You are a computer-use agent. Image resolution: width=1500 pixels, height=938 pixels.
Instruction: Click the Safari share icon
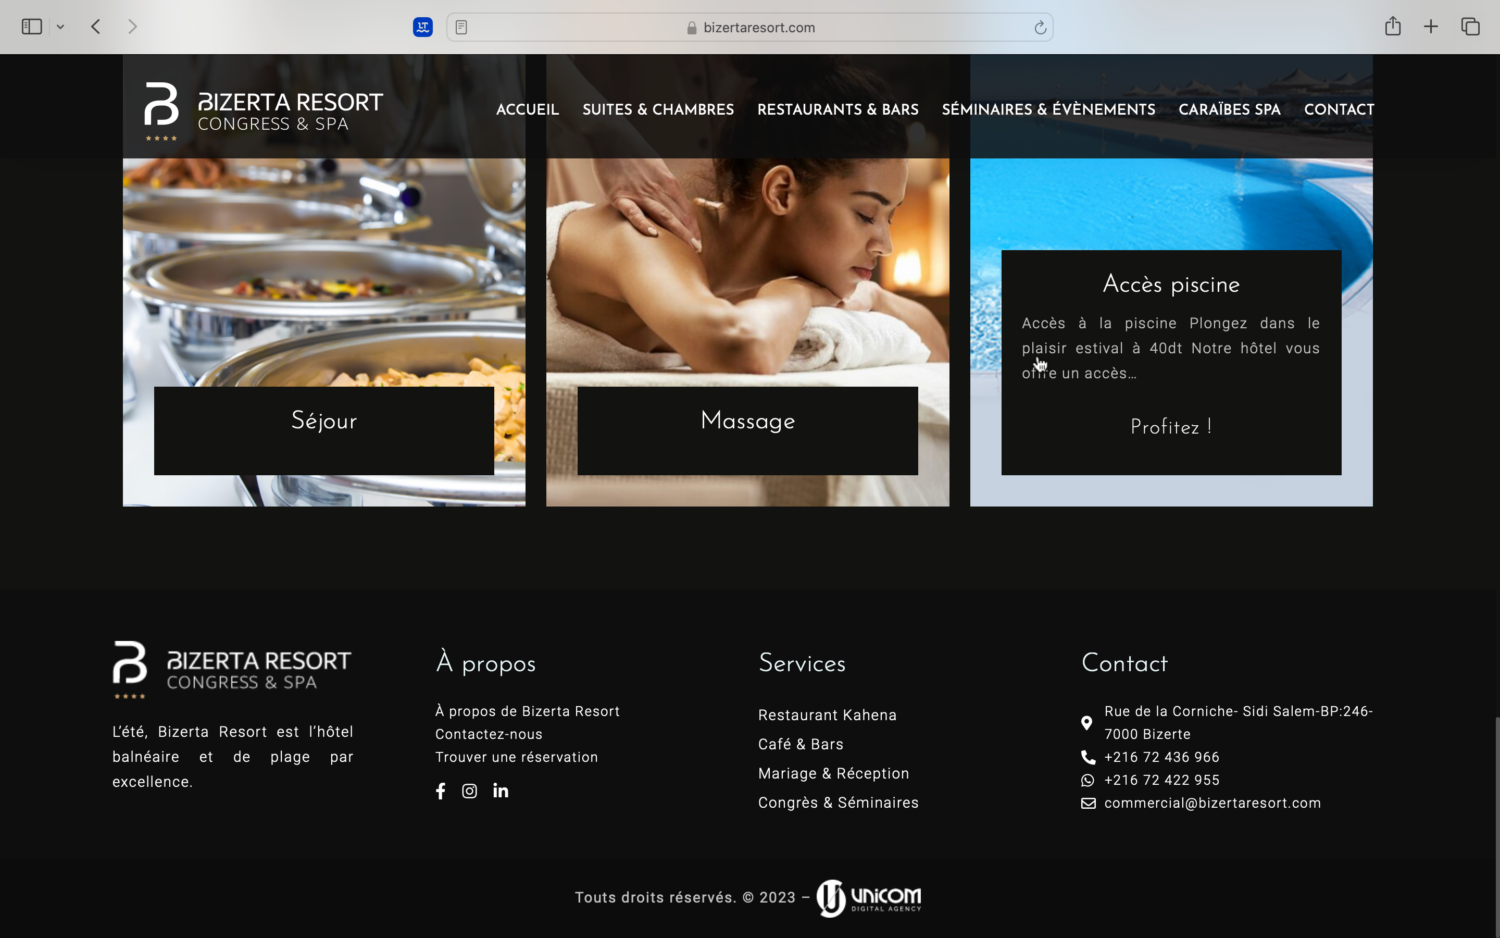[1392, 27]
